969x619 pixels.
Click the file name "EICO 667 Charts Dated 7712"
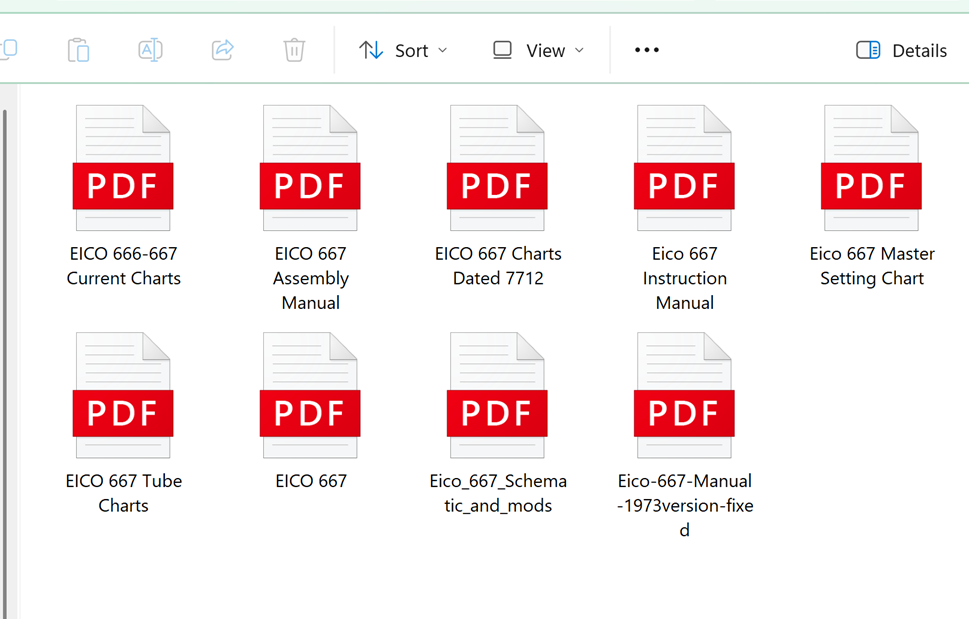click(498, 266)
